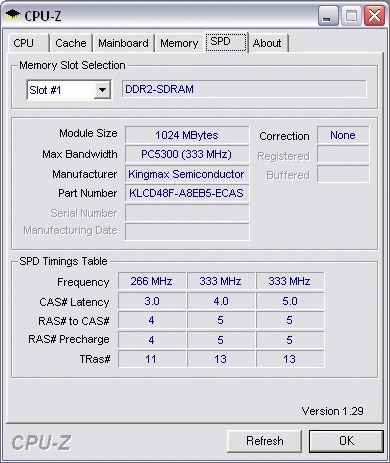Select the Memory tab
The height and width of the screenshot is (463, 390).
[x=179, y=43]
